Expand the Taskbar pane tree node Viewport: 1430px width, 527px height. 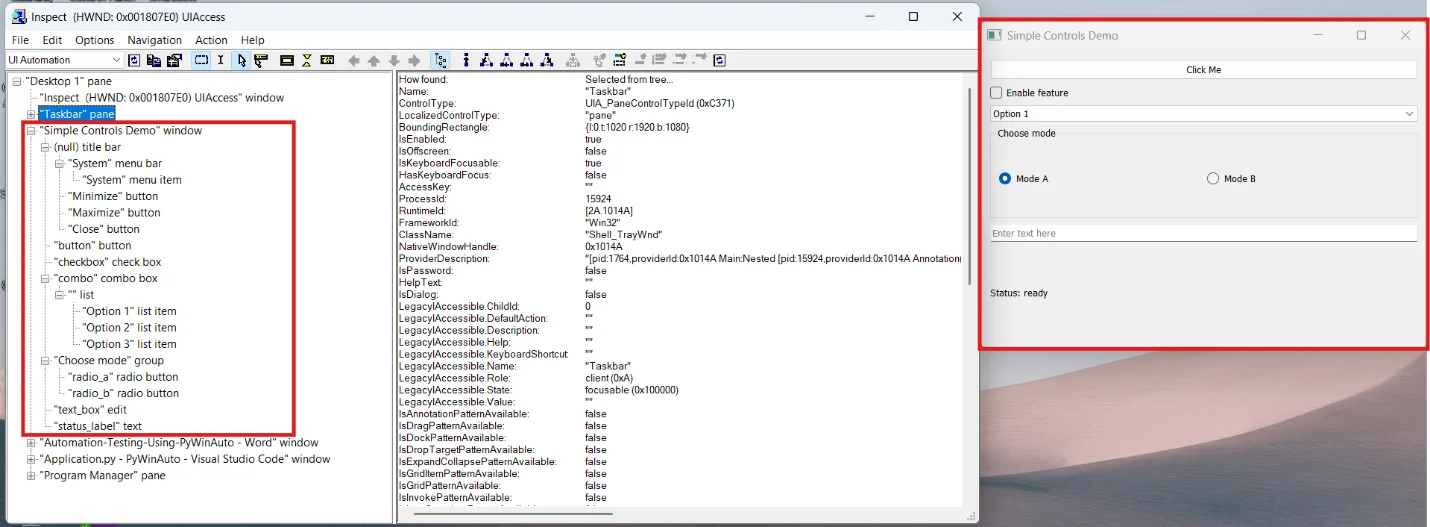coord(31,114)
